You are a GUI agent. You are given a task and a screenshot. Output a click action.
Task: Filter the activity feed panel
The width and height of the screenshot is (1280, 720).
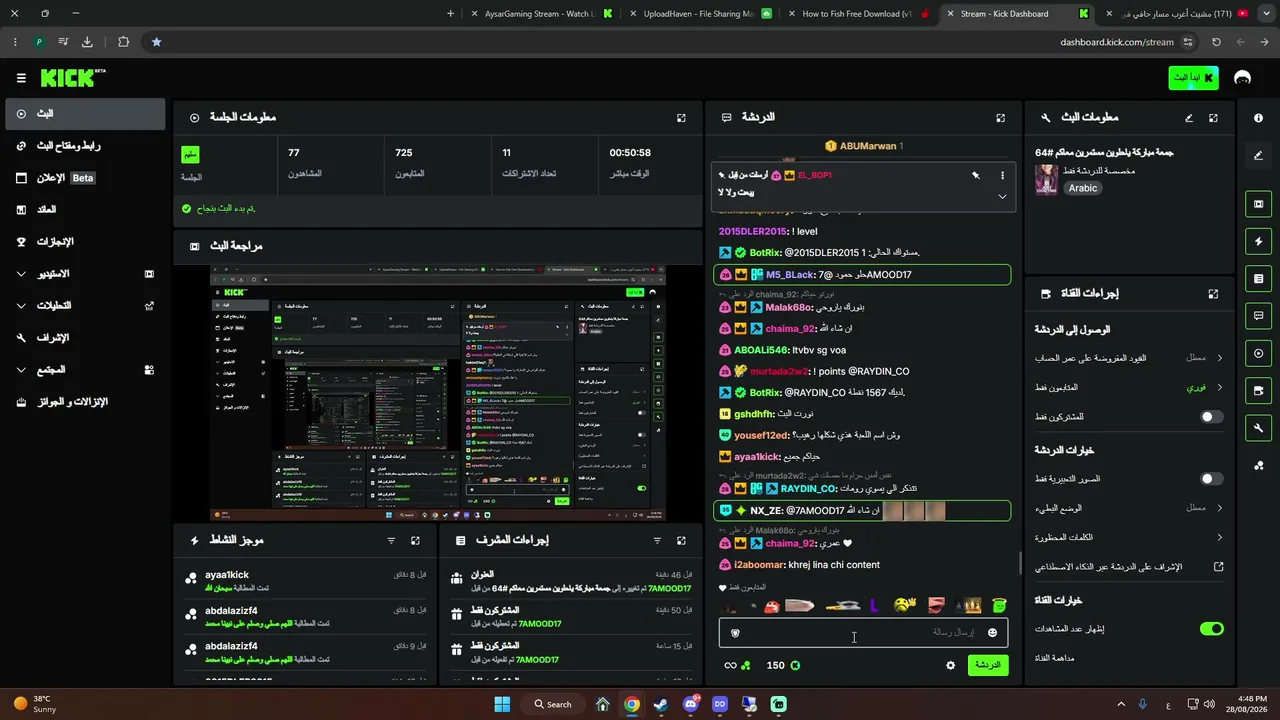point(391,541)
